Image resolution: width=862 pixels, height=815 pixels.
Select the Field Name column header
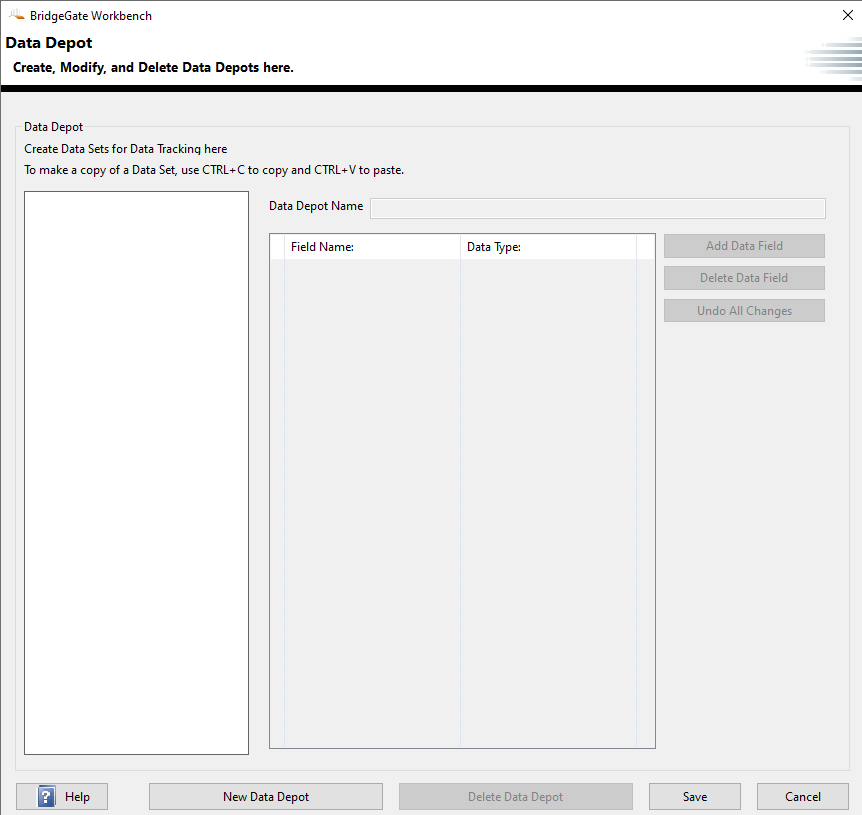(372, 247)
